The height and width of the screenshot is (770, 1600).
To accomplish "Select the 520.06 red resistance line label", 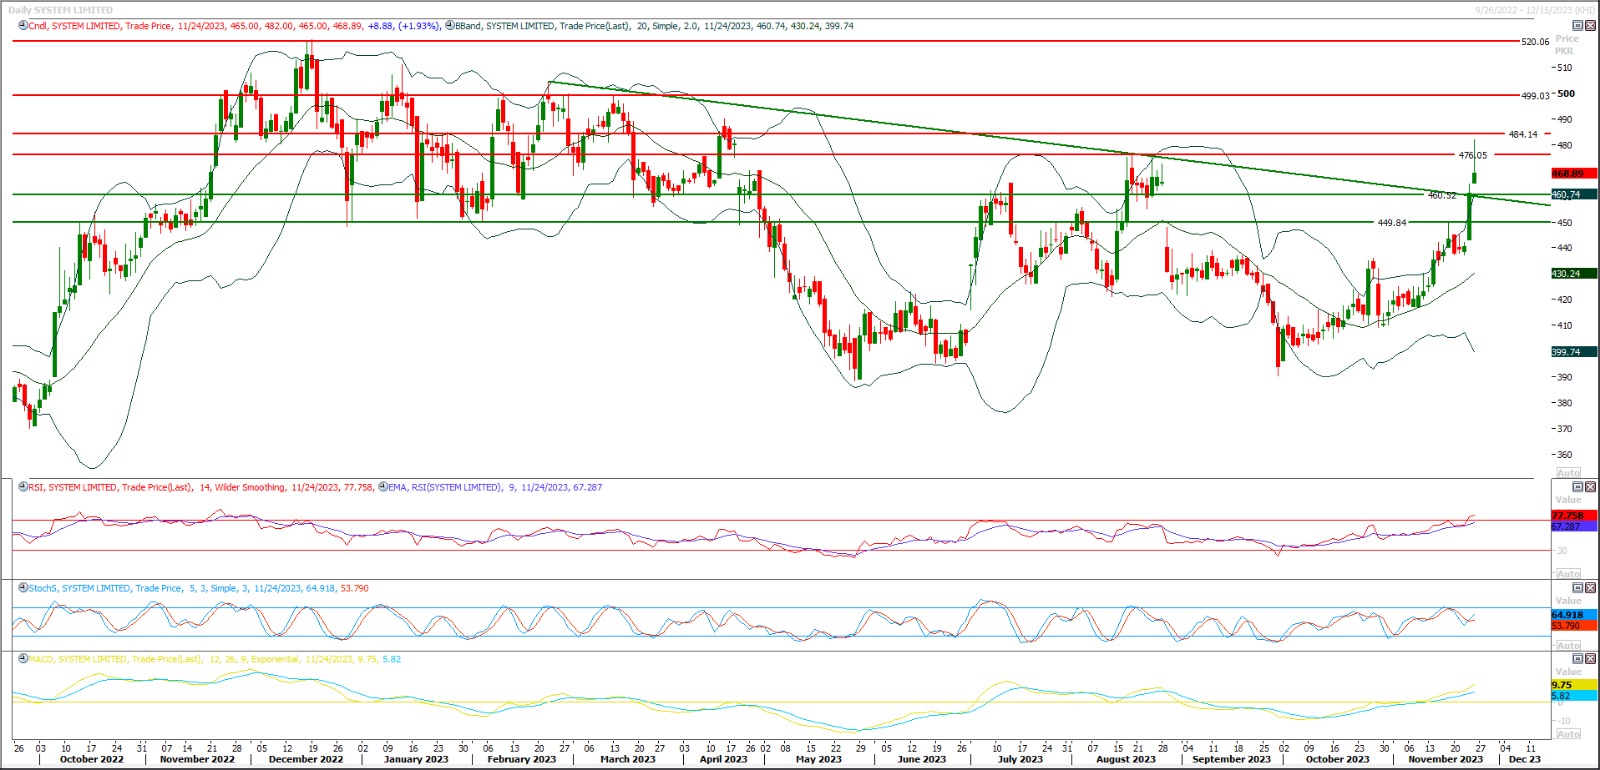I will point(1534,42).
